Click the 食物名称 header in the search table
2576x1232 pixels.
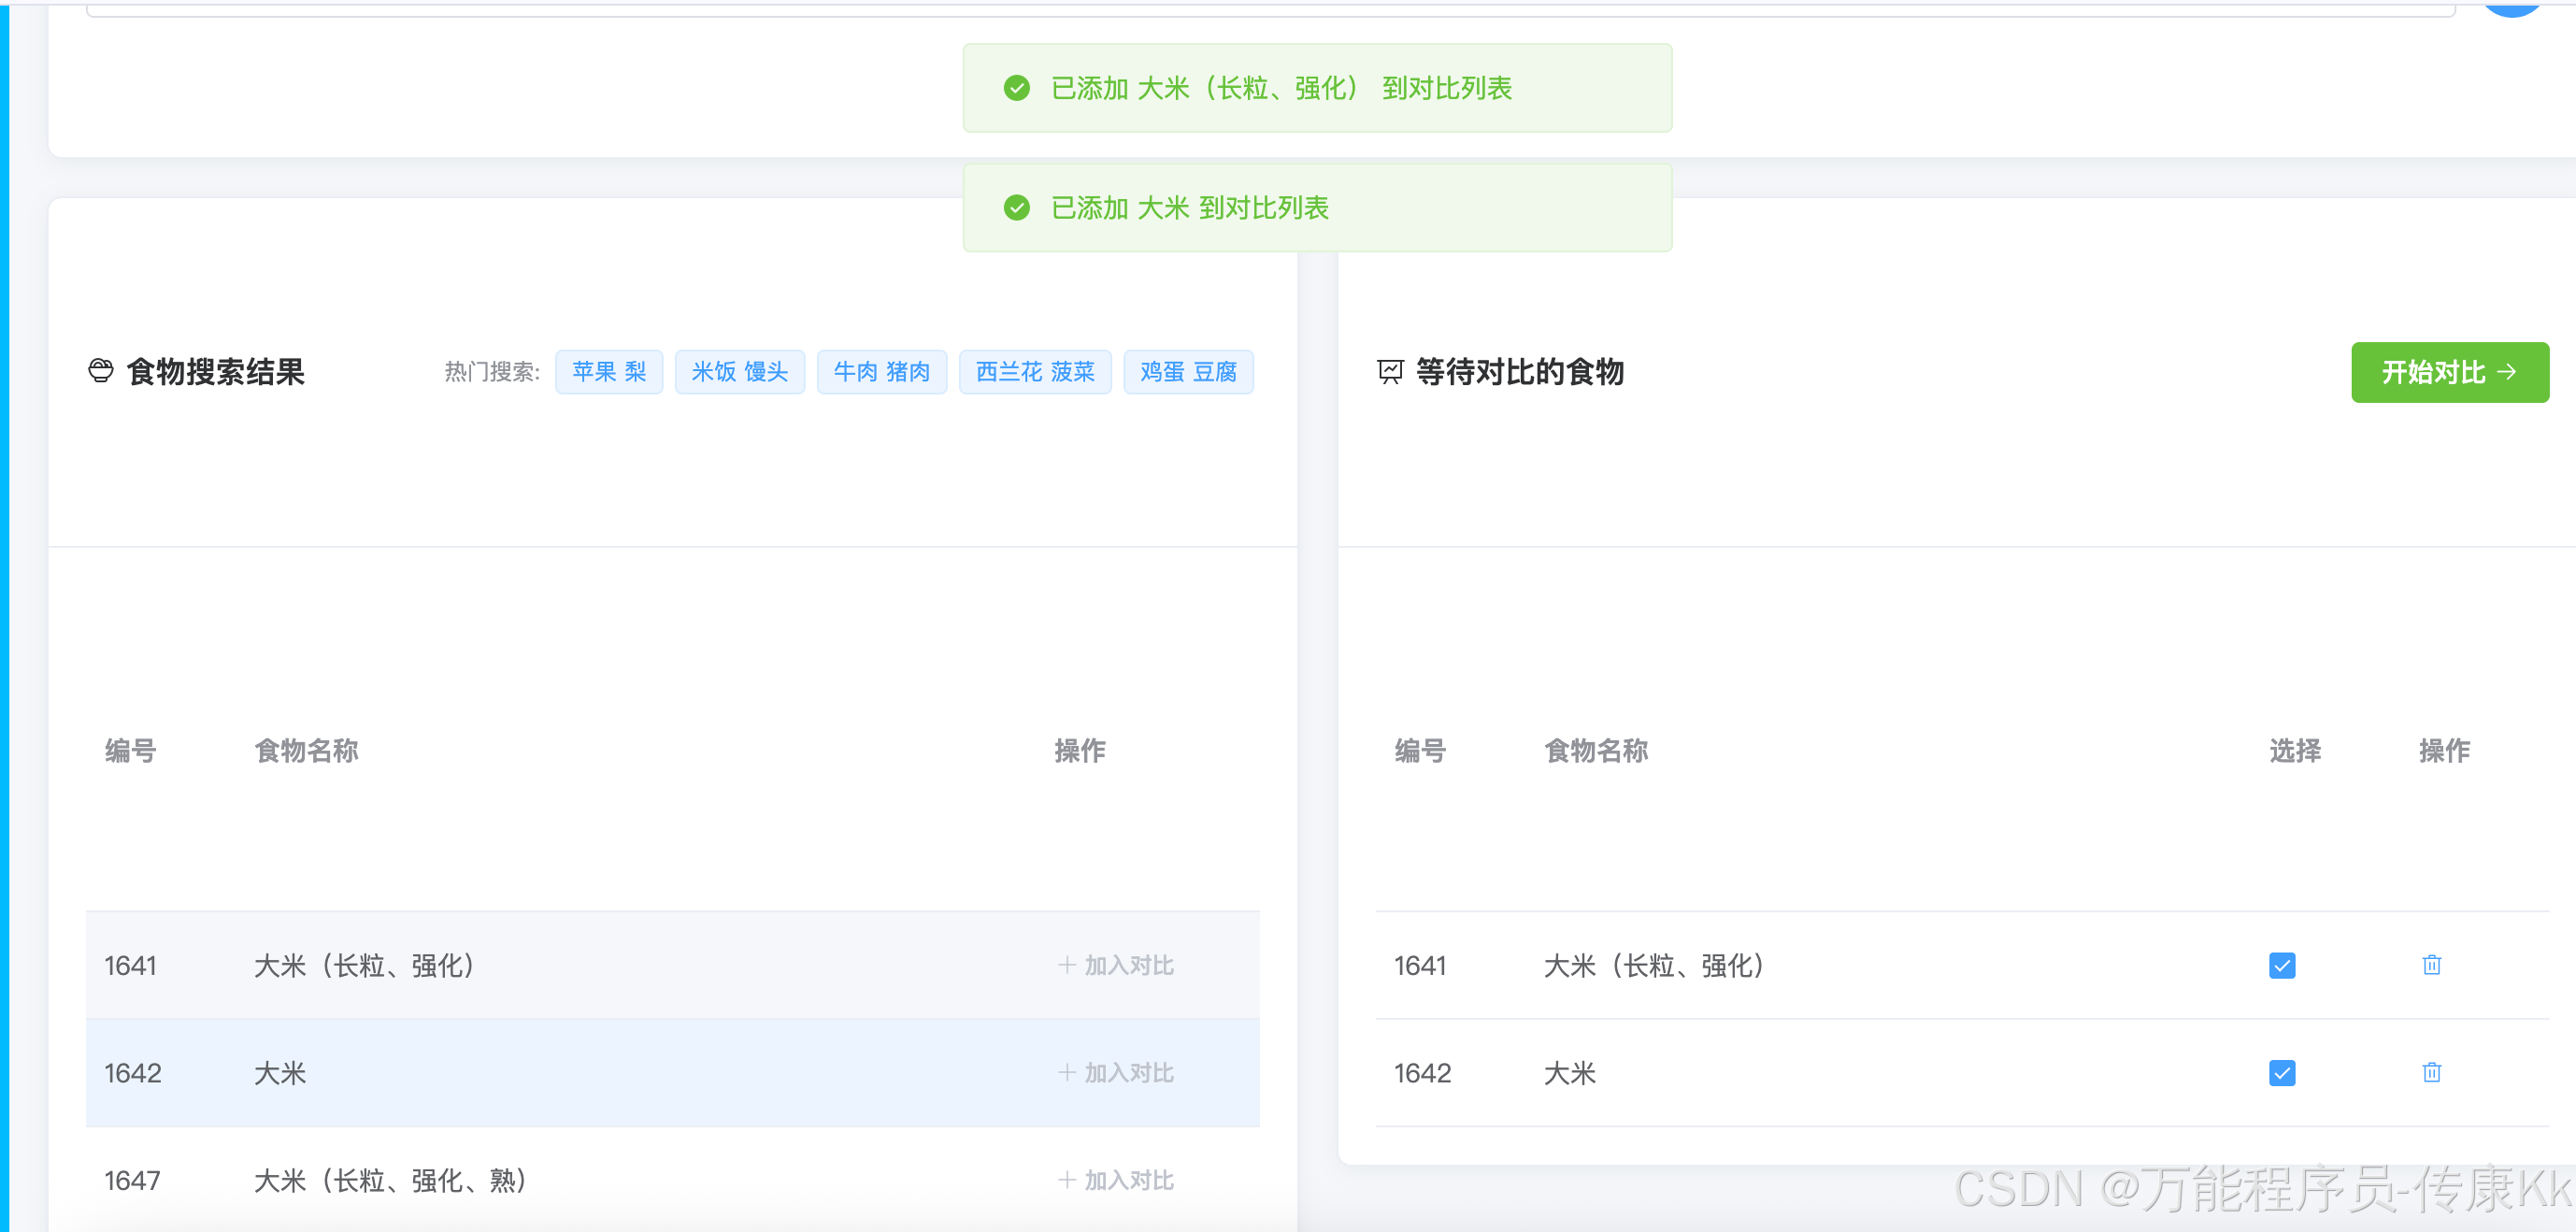(x=306, y=750)
